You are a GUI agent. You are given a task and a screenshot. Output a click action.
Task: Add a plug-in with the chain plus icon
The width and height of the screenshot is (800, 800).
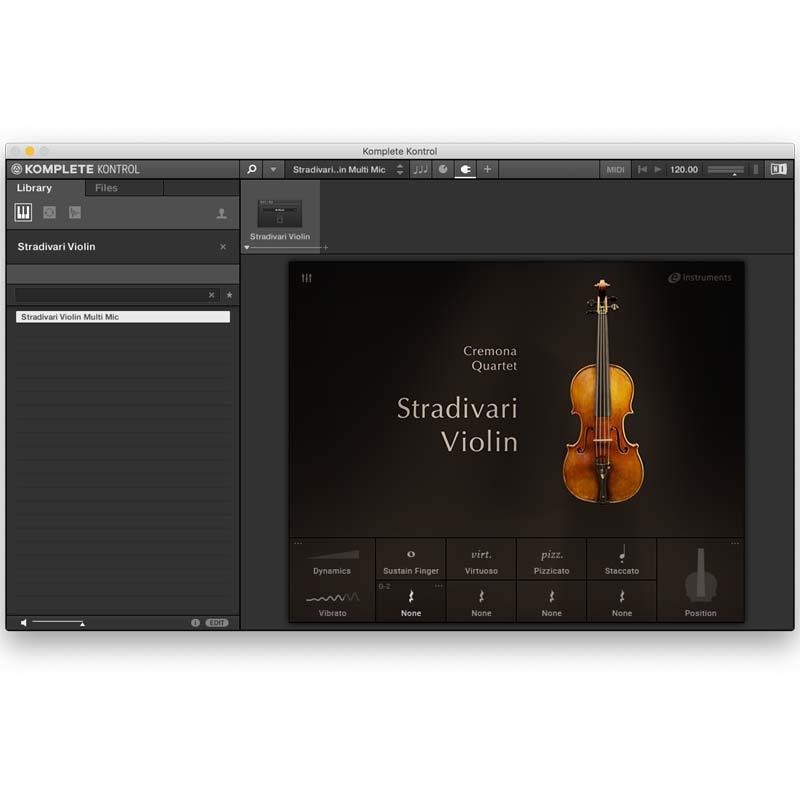coord(326,247)
